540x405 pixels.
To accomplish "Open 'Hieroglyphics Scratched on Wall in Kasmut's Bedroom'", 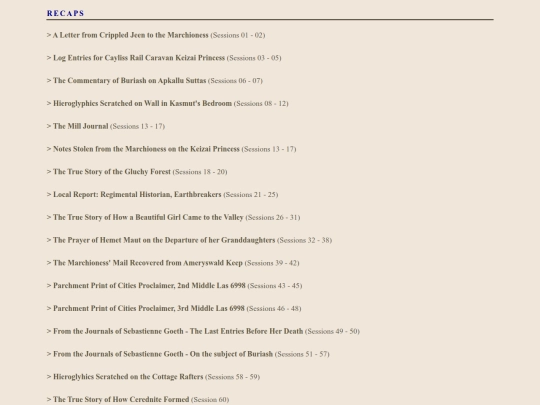I will [x=142, y=103].
